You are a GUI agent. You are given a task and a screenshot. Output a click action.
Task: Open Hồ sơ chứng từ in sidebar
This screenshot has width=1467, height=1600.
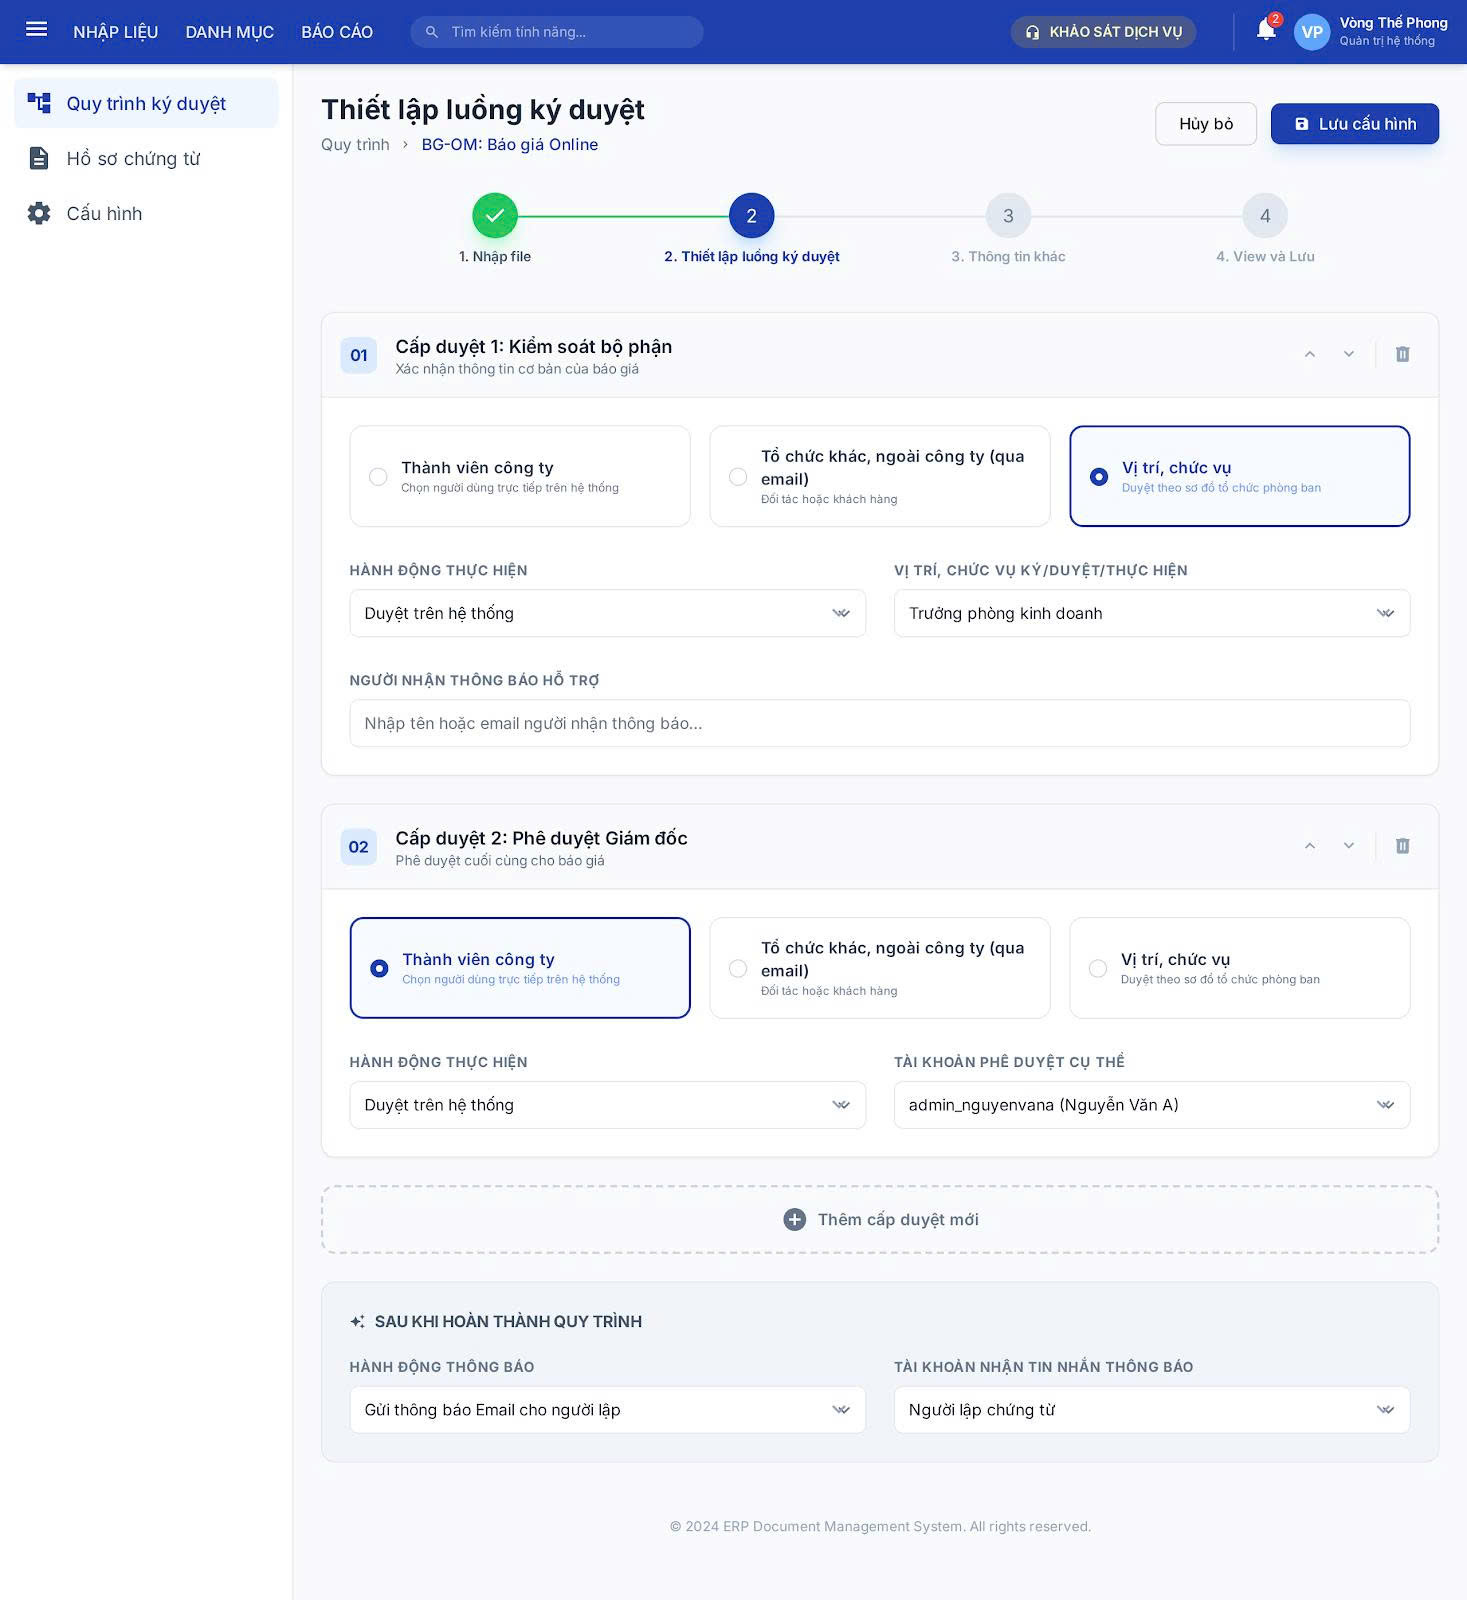pyautogui.click(x=133, y=159)
